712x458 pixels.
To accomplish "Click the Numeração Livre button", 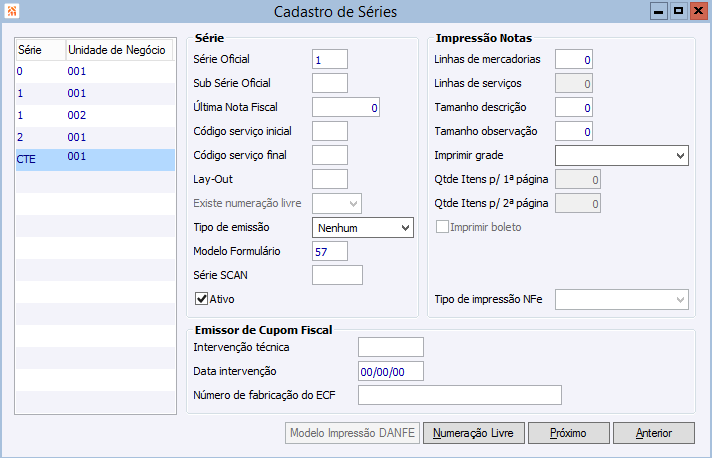I will (x=473, y=433).
